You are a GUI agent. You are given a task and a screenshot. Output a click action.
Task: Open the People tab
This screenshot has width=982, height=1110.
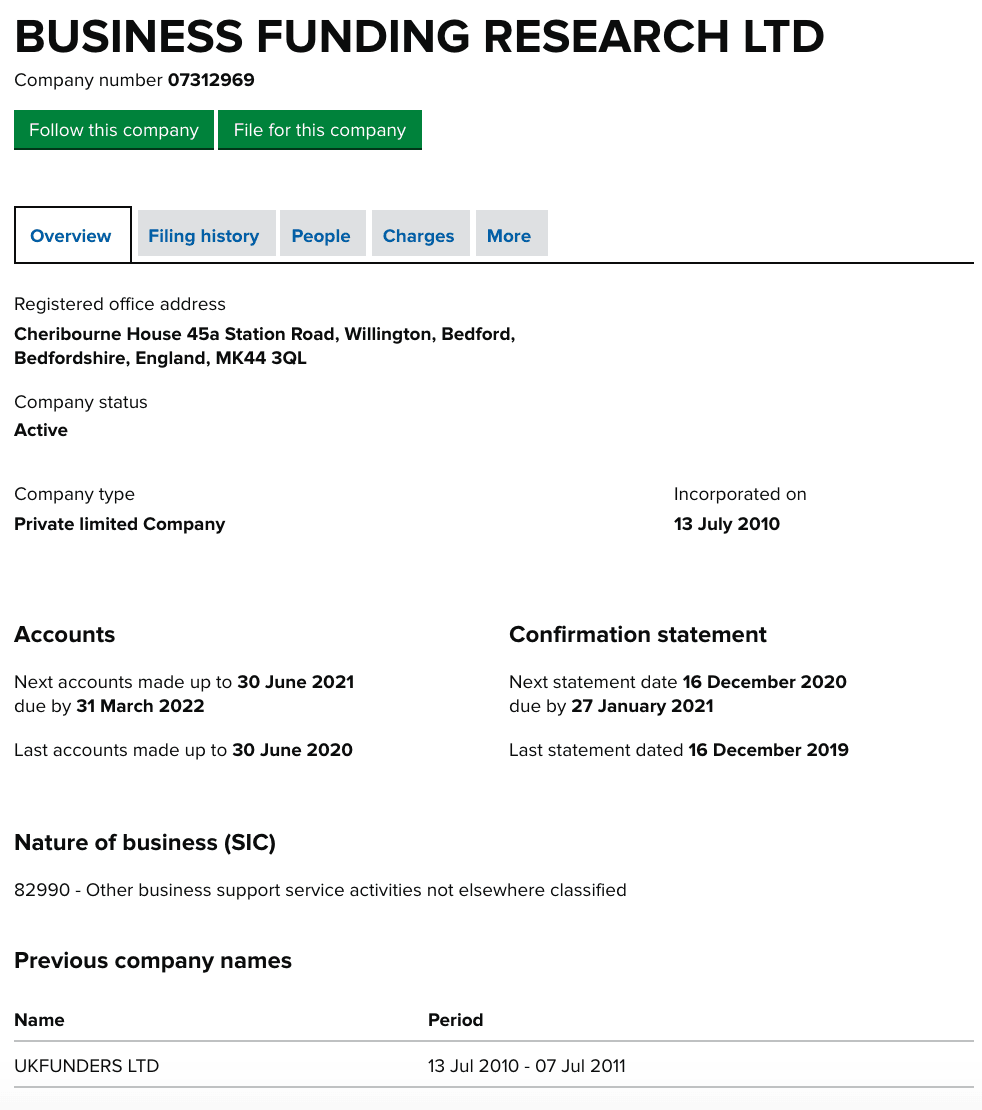point(321,236)
